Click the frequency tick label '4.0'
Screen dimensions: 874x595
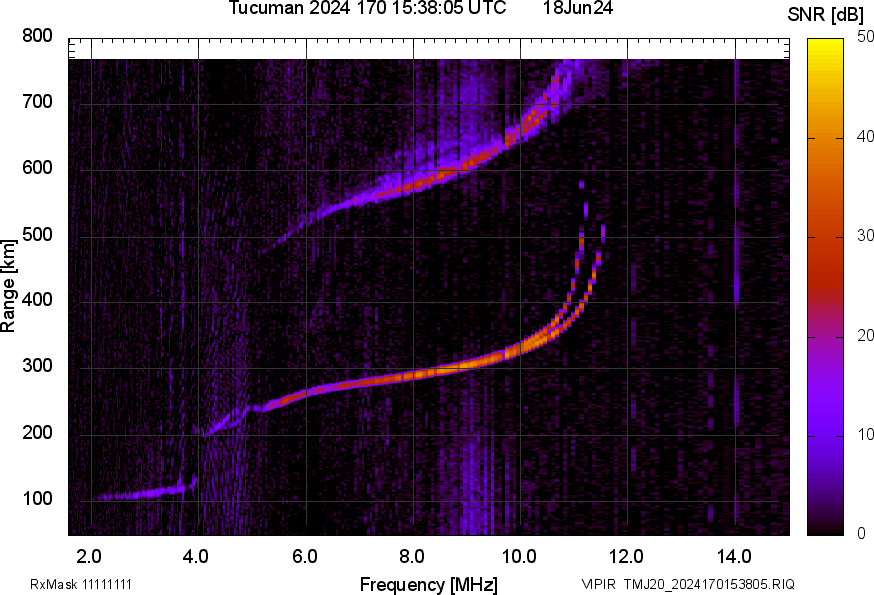pyautogui.click(x=196, y=556)
